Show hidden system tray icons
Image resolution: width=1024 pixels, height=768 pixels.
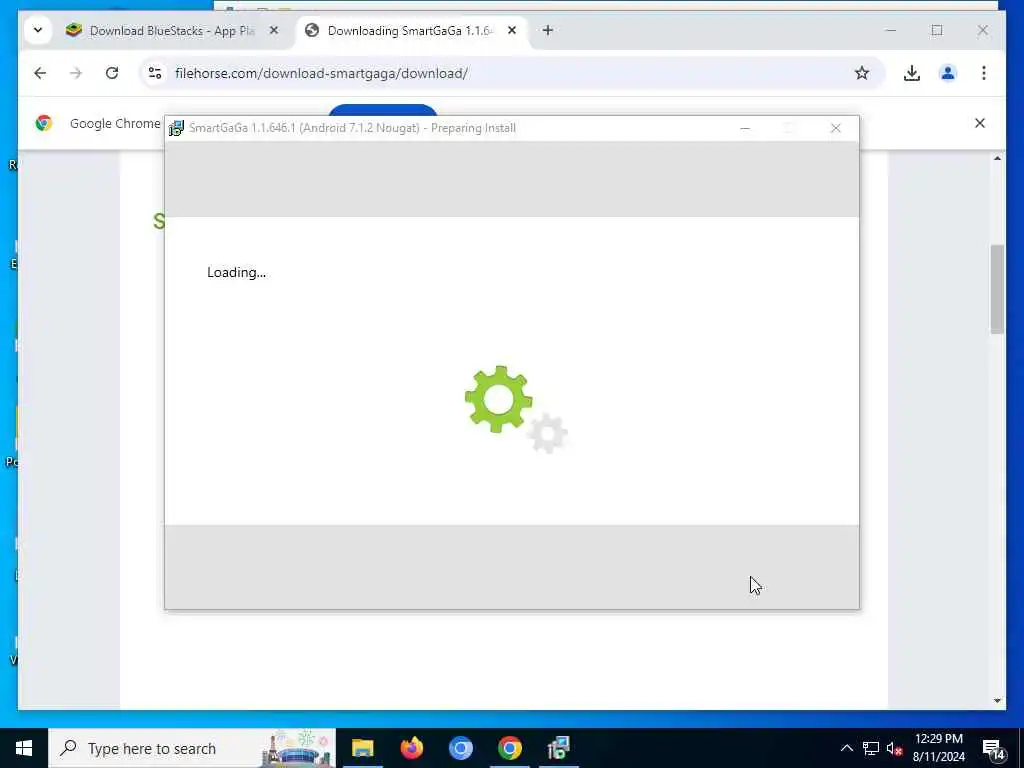[x=846, y=748]
